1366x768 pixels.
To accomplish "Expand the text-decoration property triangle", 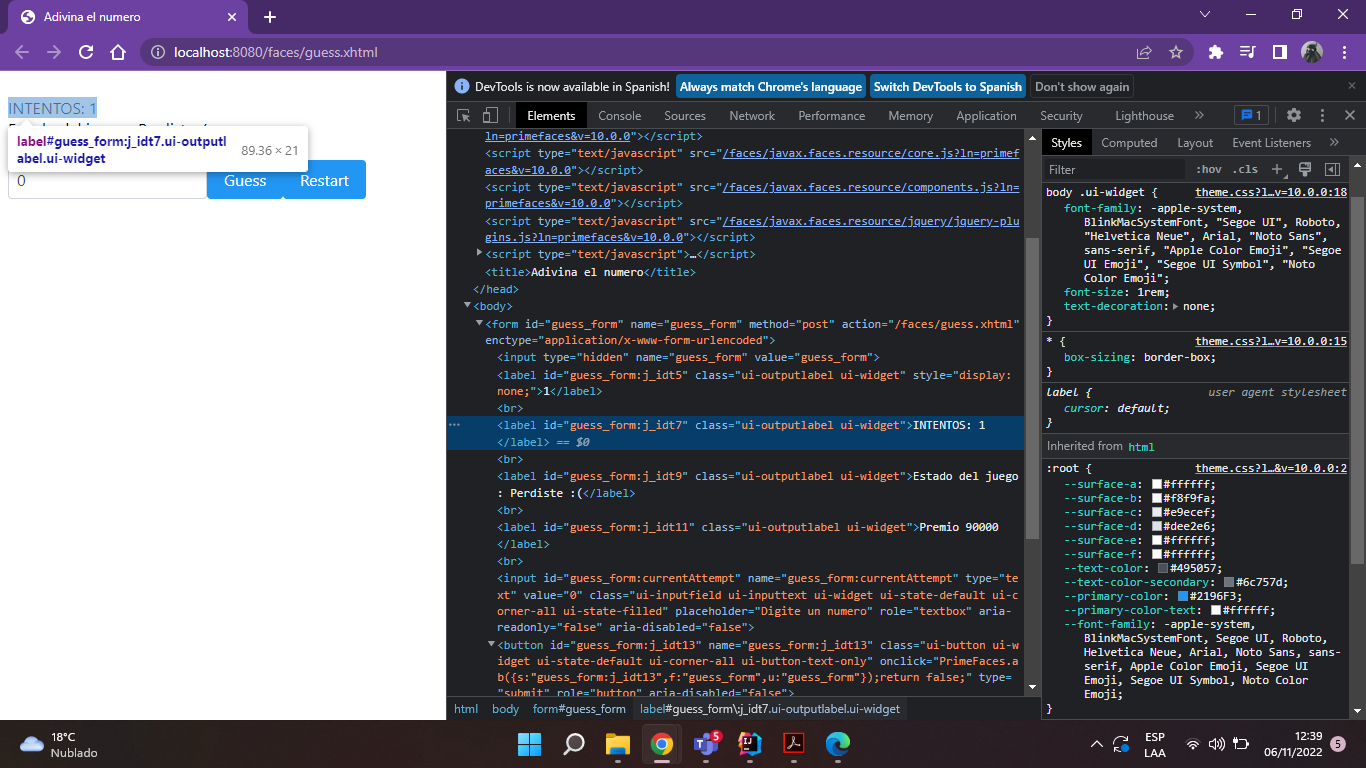I will (x=1176, y=307).
